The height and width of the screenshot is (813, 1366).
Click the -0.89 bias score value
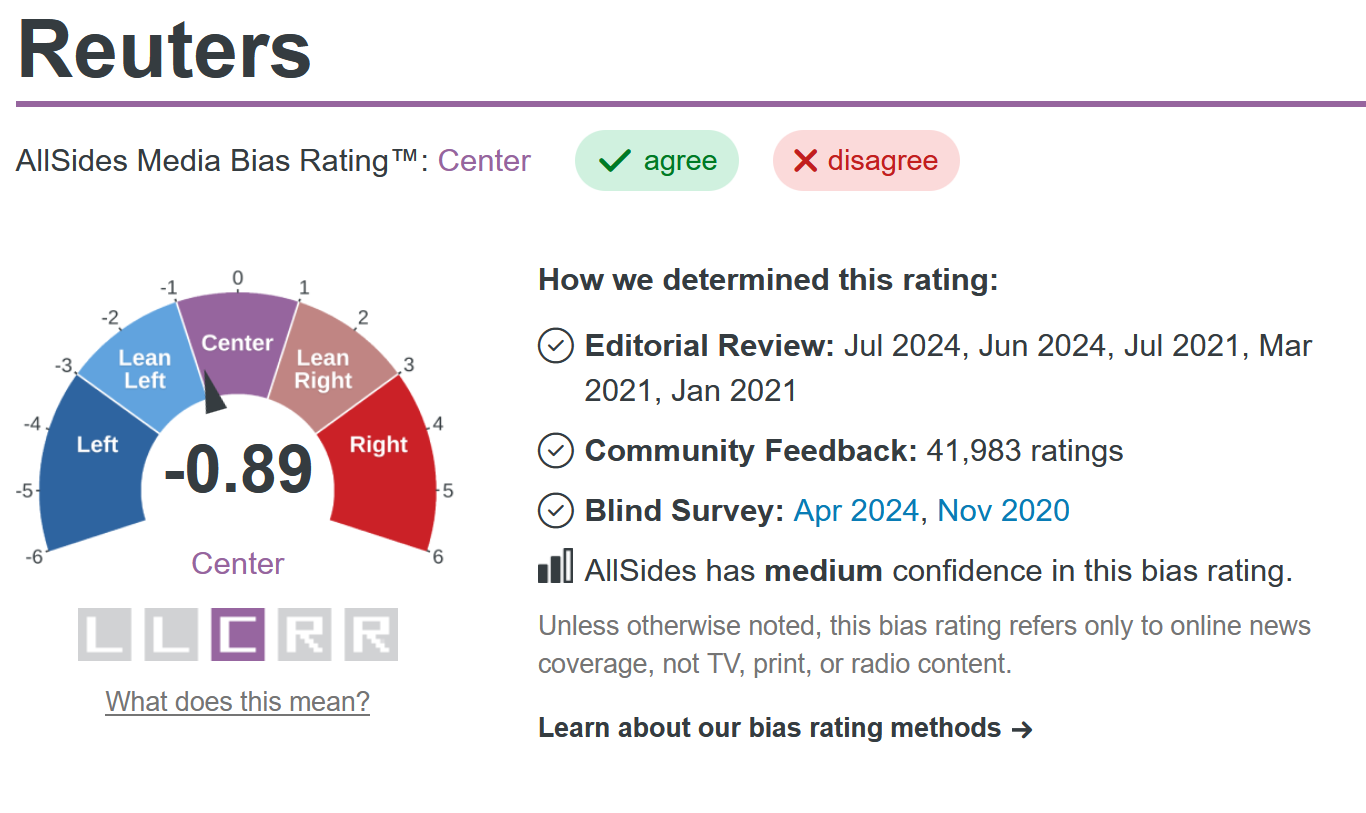[238, 471]
